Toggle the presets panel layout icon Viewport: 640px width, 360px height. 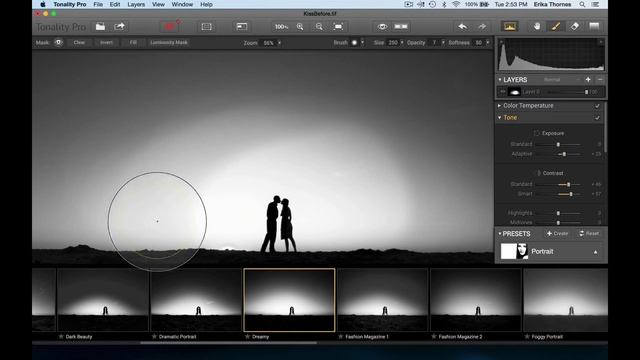[242, 27]
